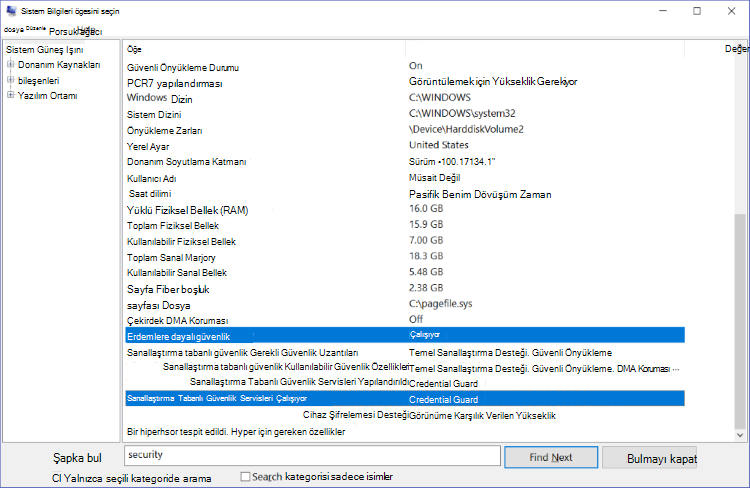Image resolution: width=750 pixels, height=488 pixels.
Task: Select the Yüklü Fiziksel Bellek (RAM) row
Action: [405, 210]
